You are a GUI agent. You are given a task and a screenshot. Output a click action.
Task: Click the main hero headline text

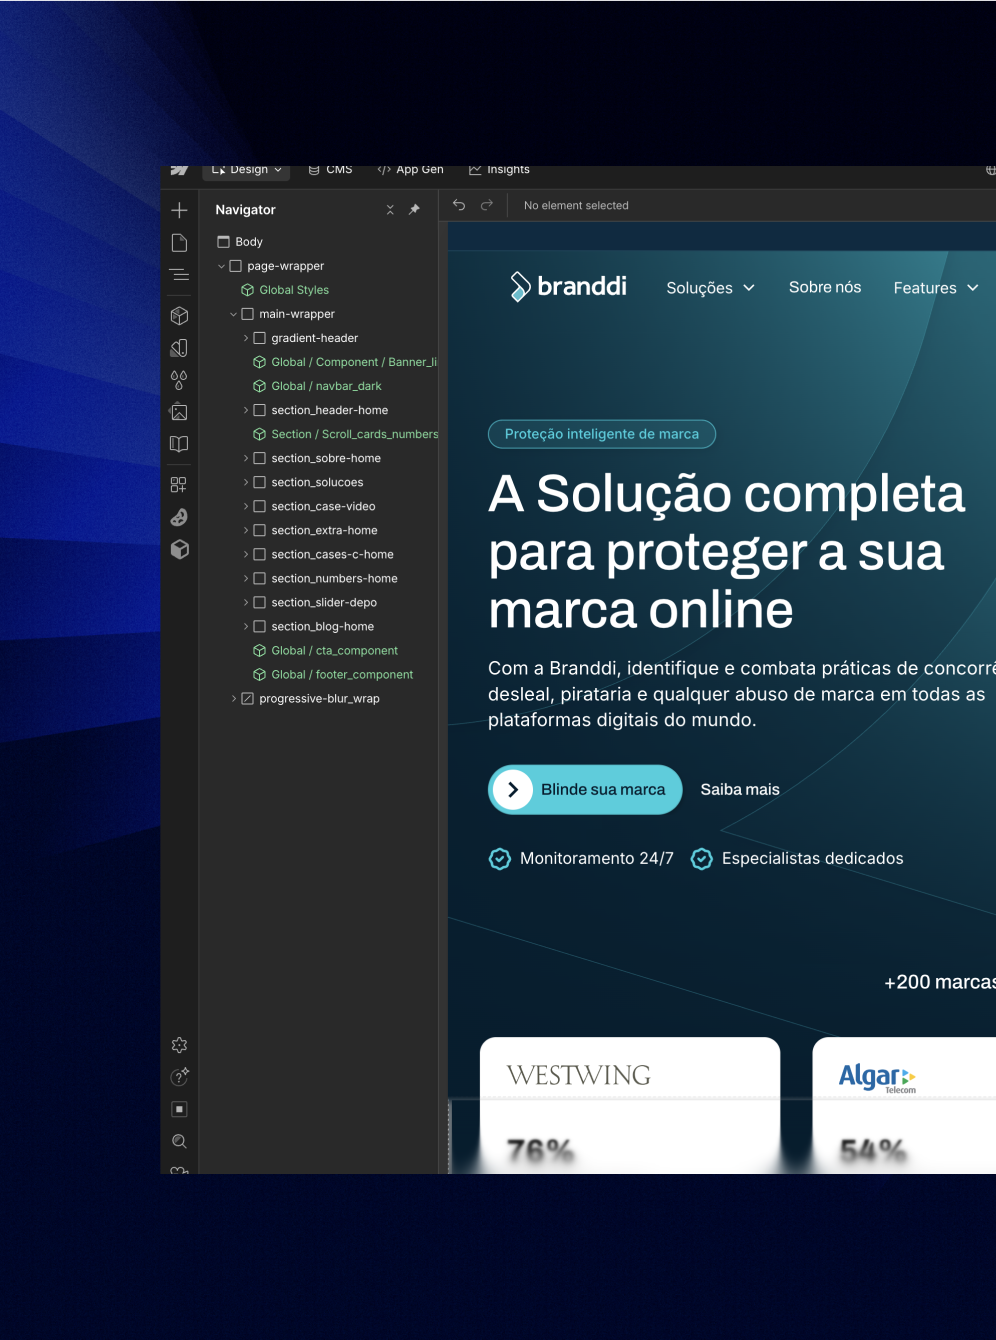tap(727, 551)
